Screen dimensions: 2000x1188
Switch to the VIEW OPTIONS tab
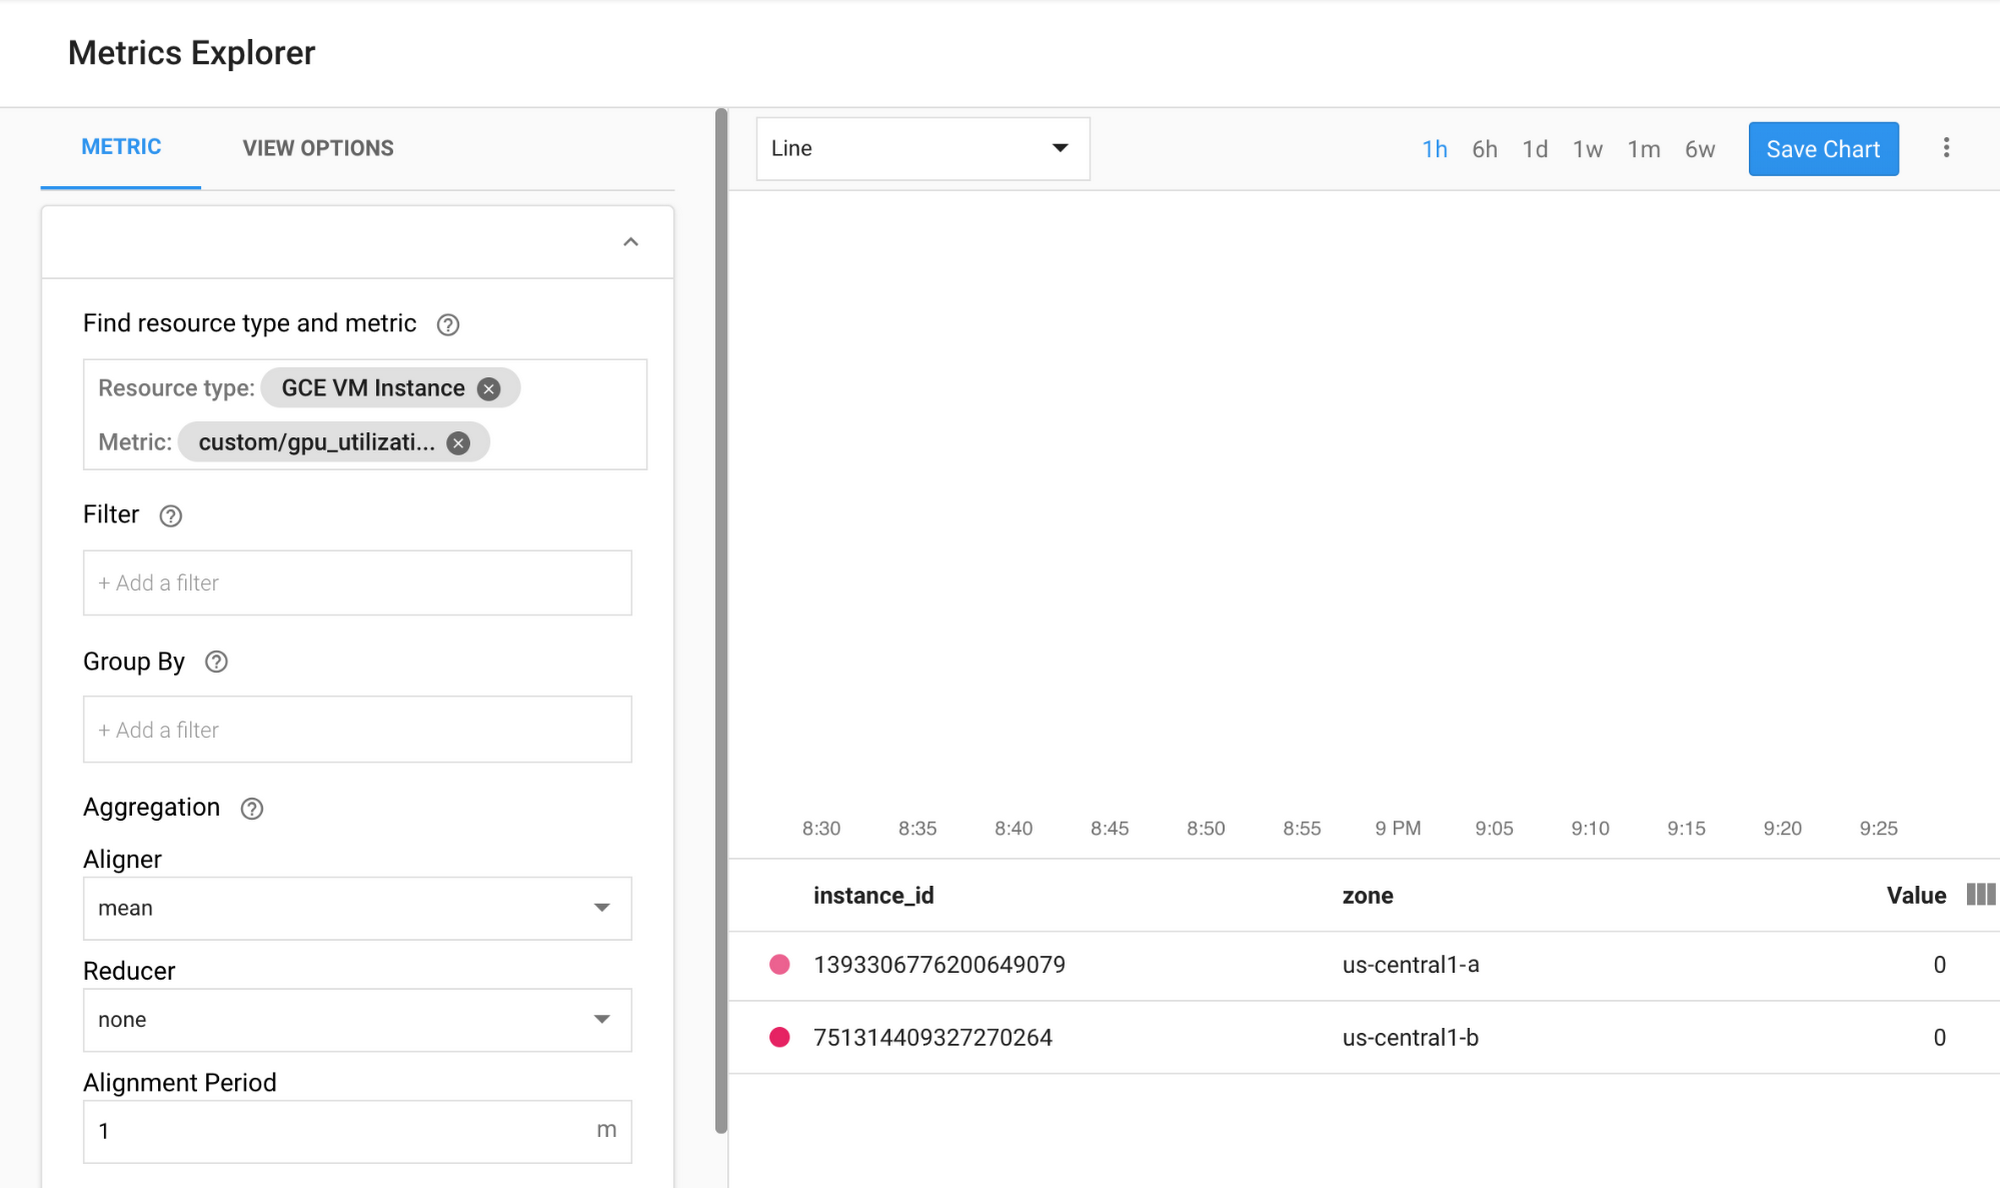(x=317, y=147)
